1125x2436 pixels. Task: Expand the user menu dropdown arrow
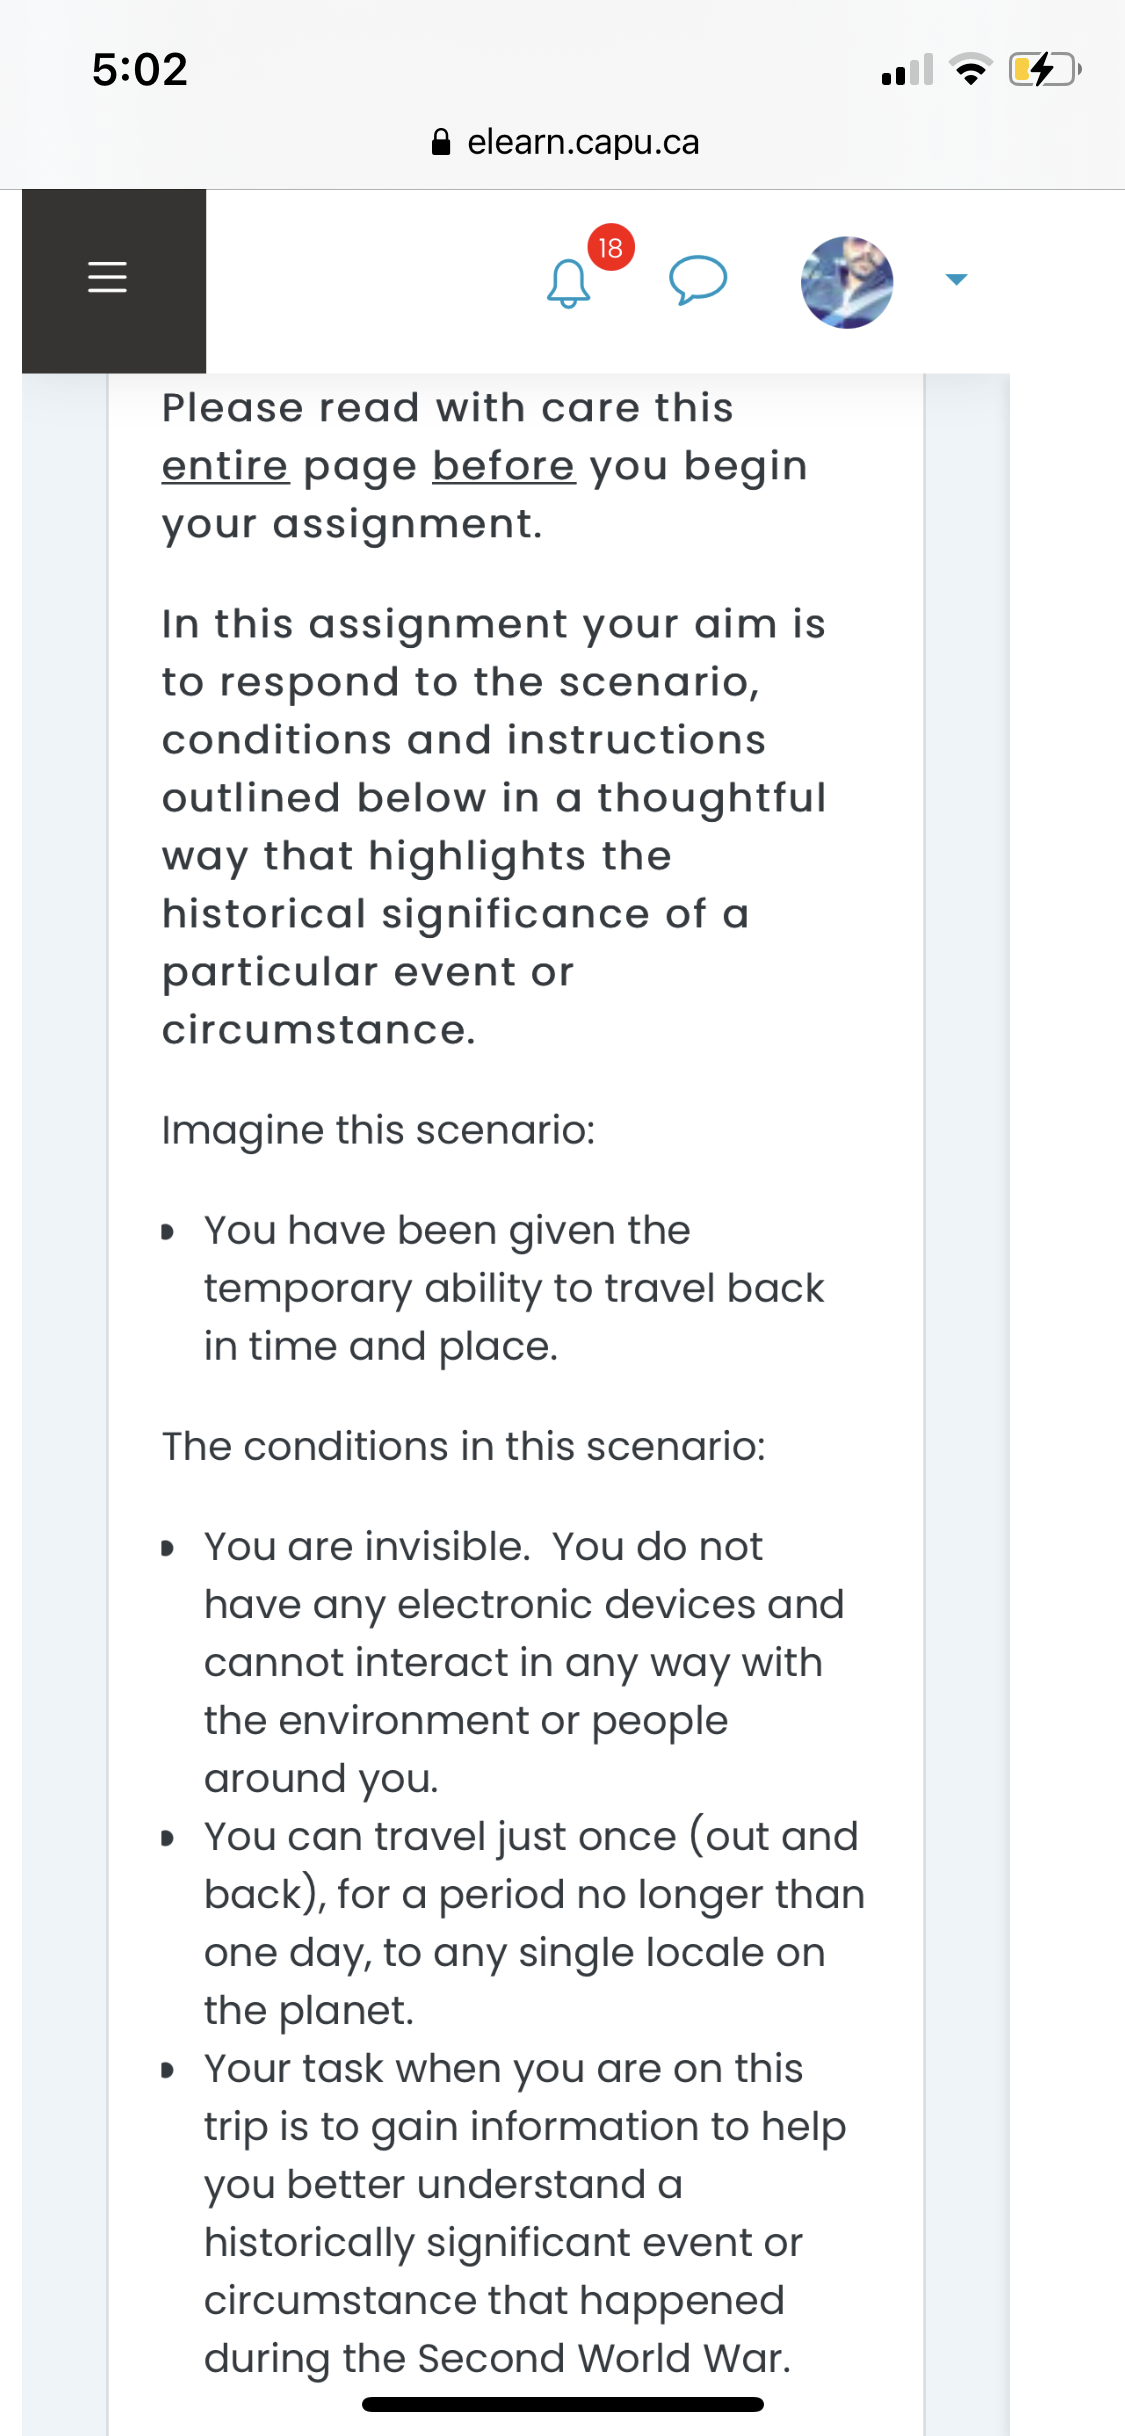[957, 279]
